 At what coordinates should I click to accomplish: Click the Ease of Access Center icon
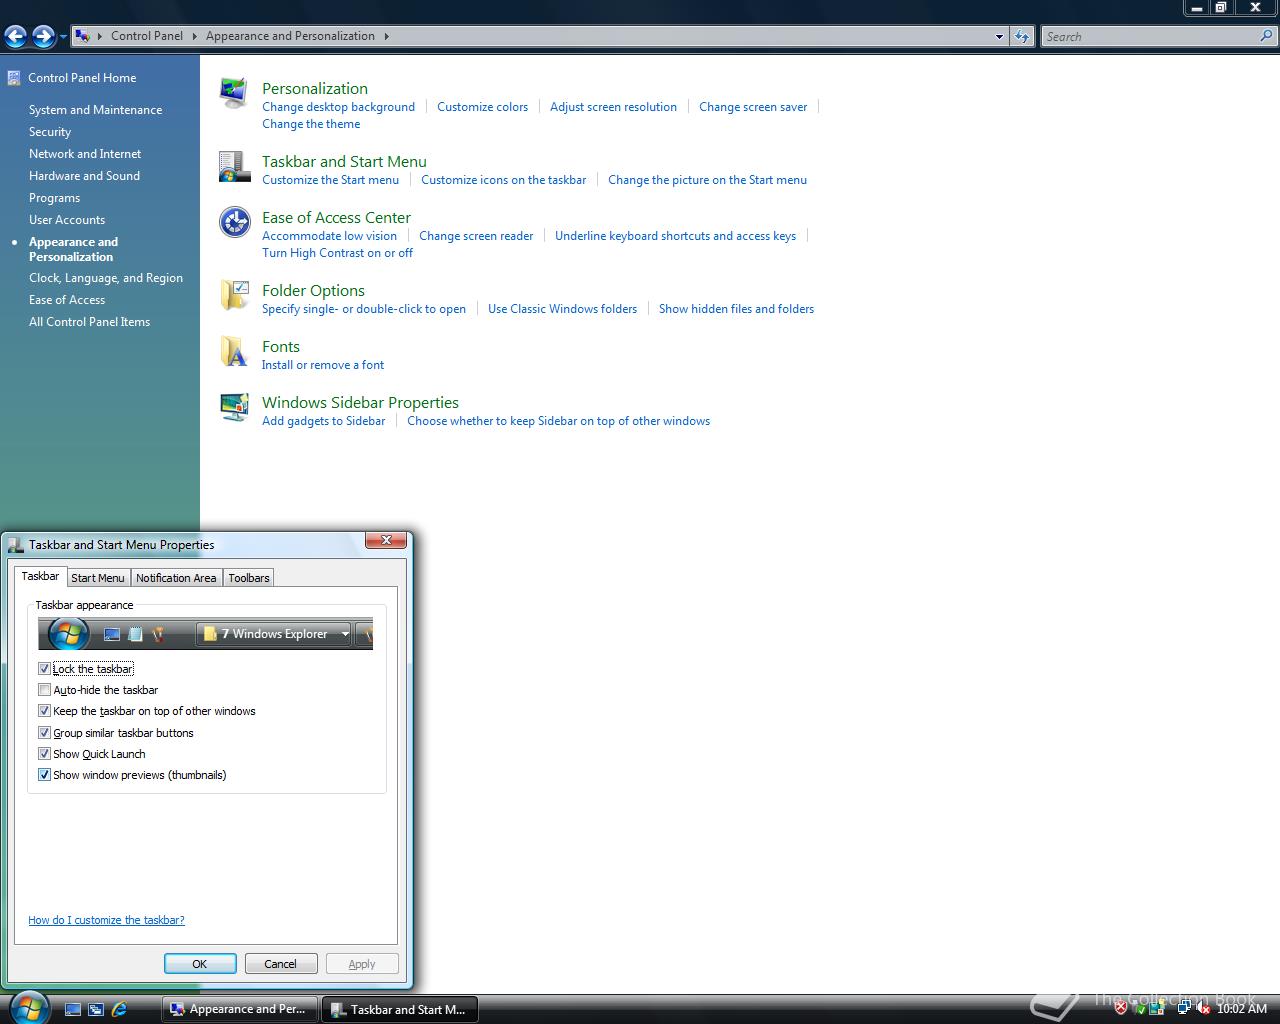coord(234,222)
